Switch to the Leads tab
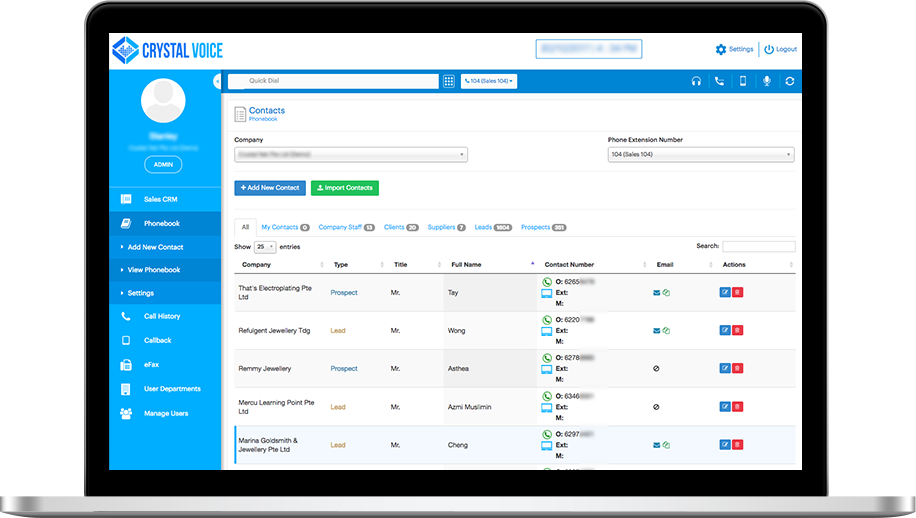The height and width of the screenshot is (518, 916). [491, 227]
